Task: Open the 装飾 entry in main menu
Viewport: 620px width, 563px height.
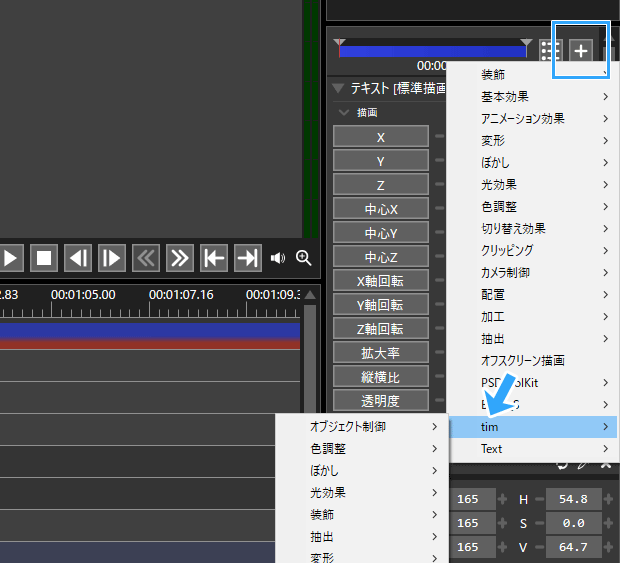Action: coord(533,74)
